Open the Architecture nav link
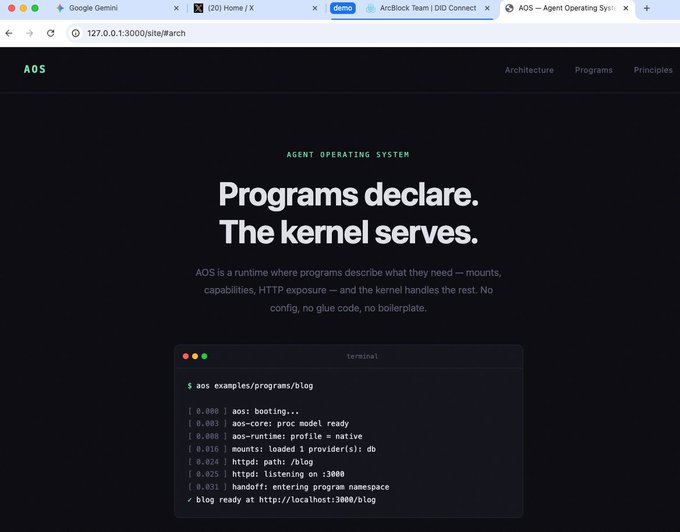This screenshot has height=532, width=680. [x=529, y=70]
